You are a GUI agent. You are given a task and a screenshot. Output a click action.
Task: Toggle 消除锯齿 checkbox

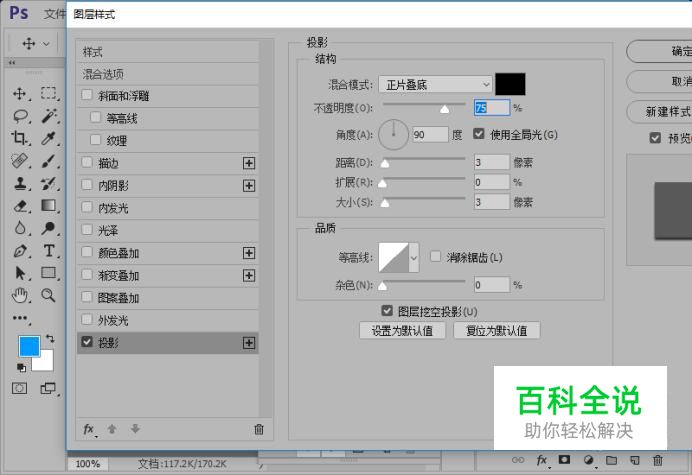(x=435, y=256)
